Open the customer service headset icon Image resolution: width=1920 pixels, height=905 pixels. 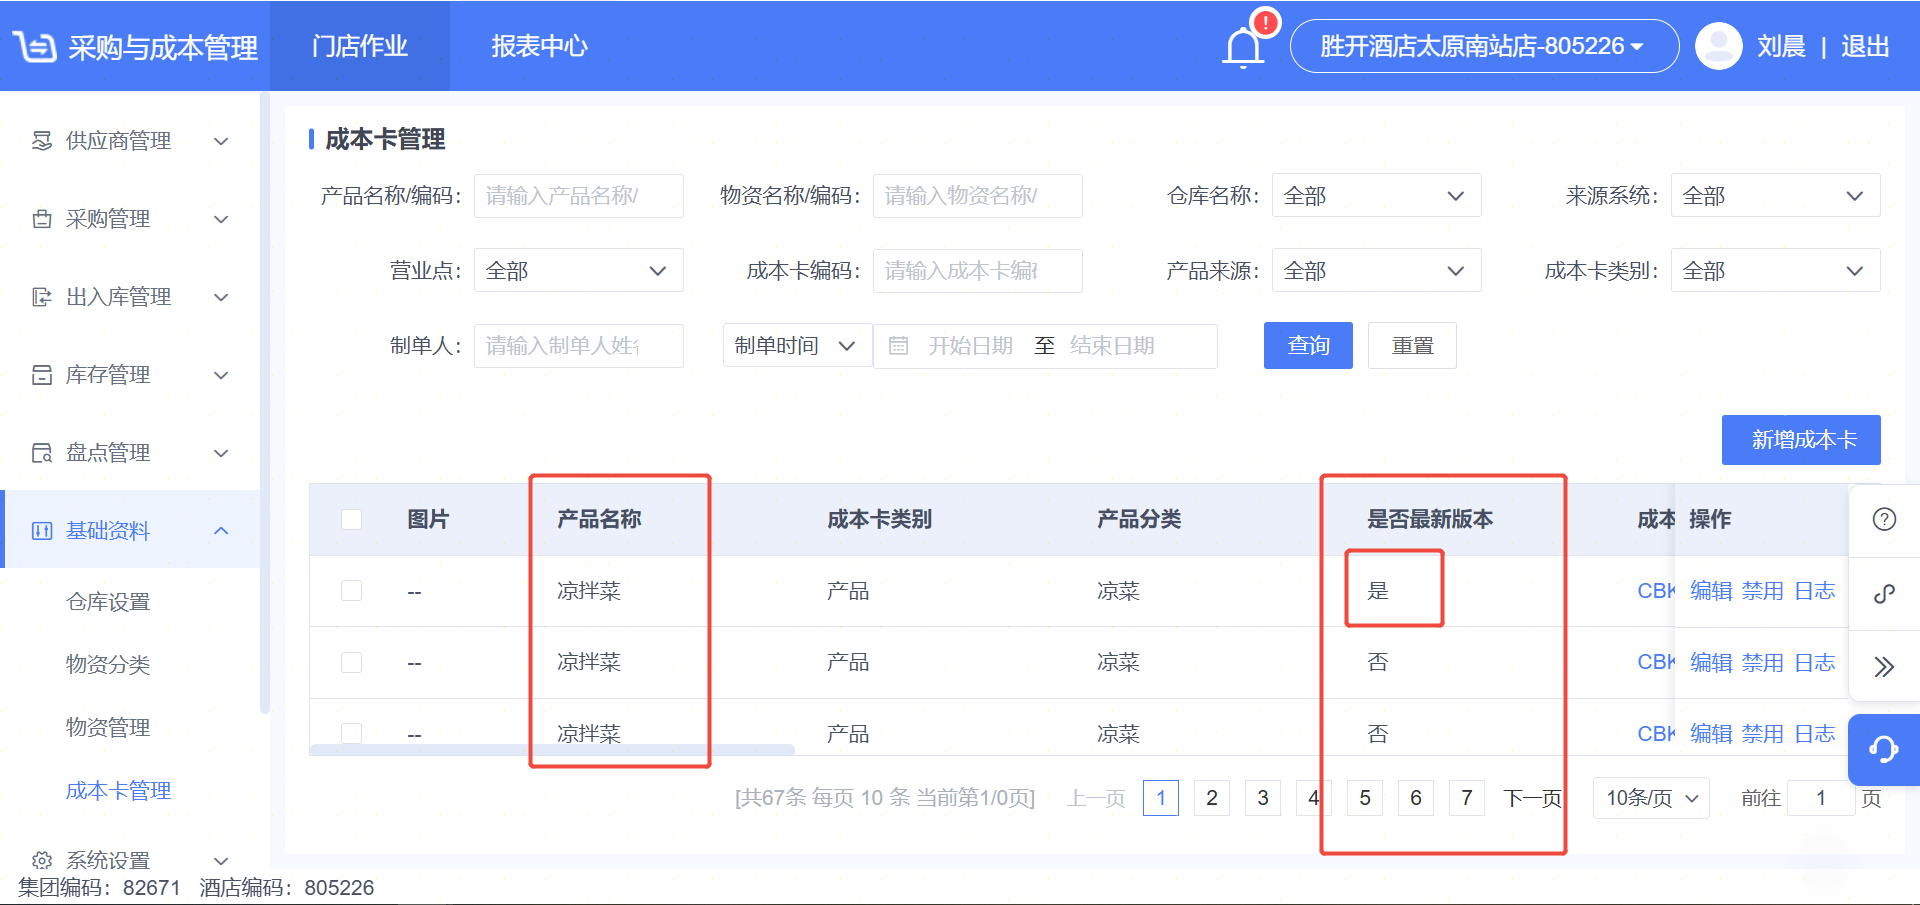[1884, 749]
